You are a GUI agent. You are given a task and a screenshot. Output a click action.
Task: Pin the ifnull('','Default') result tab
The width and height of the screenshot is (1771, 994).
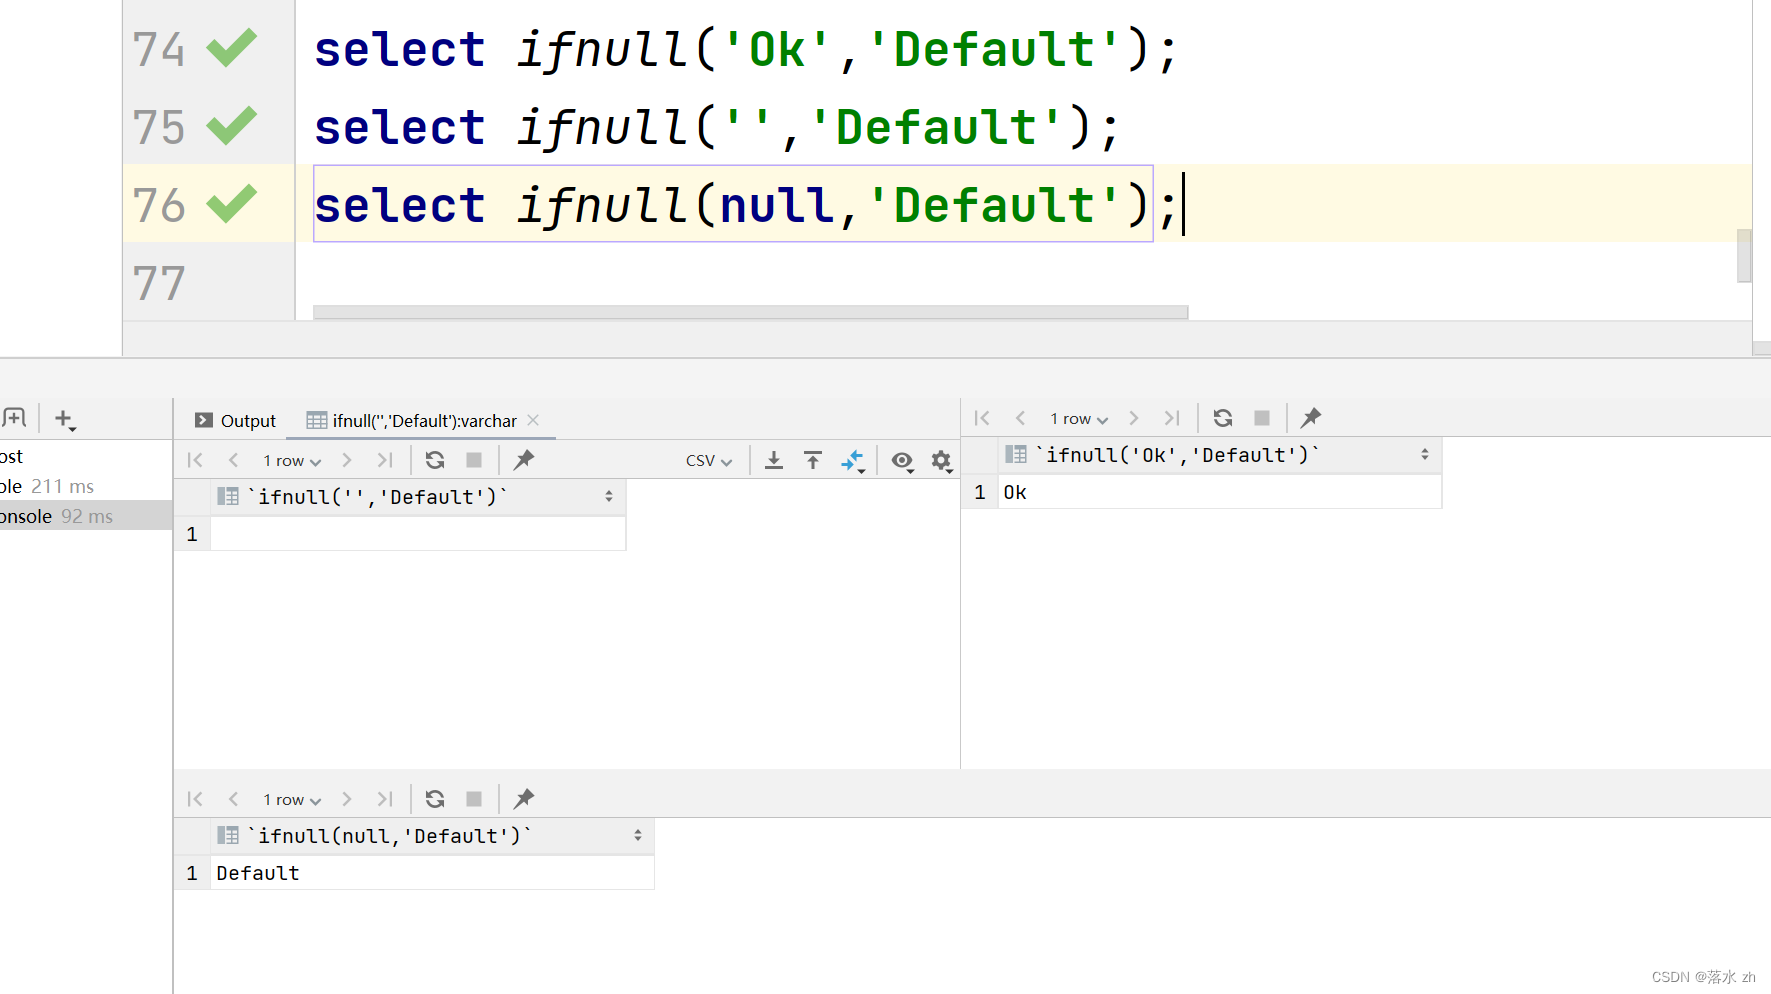coord(524,460)
